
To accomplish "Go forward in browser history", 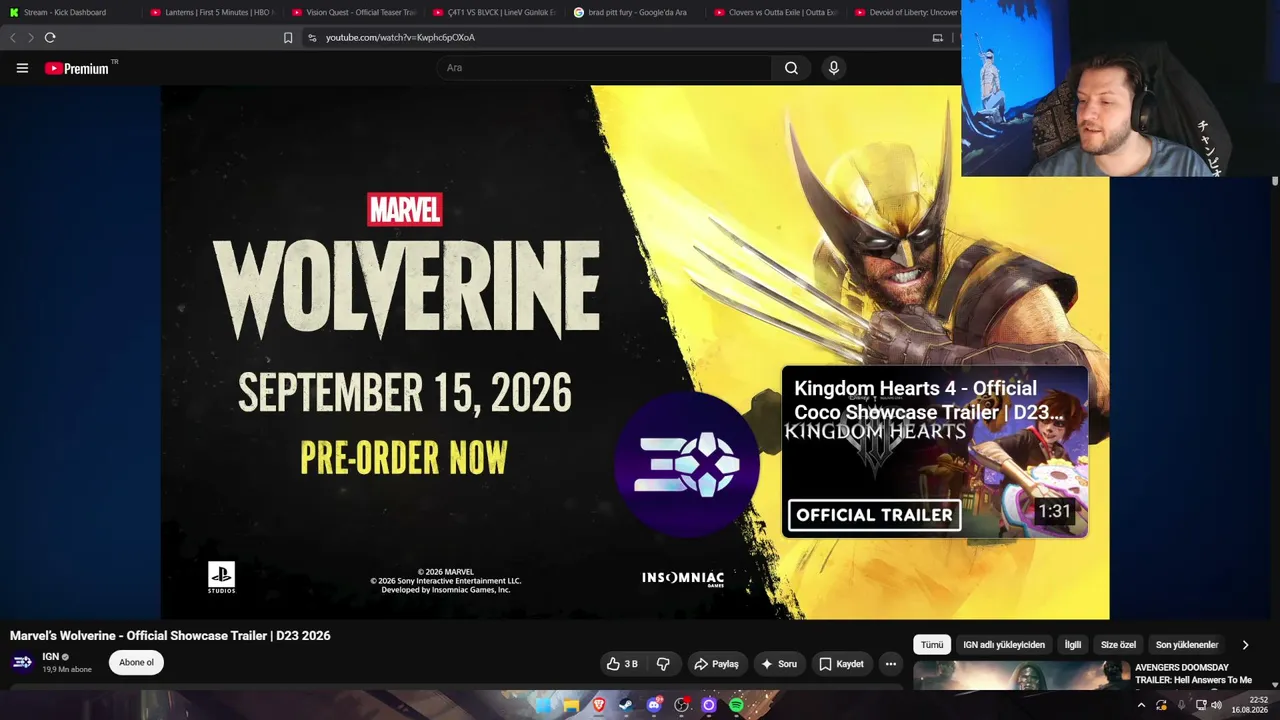I will click(x=30, y=38).
